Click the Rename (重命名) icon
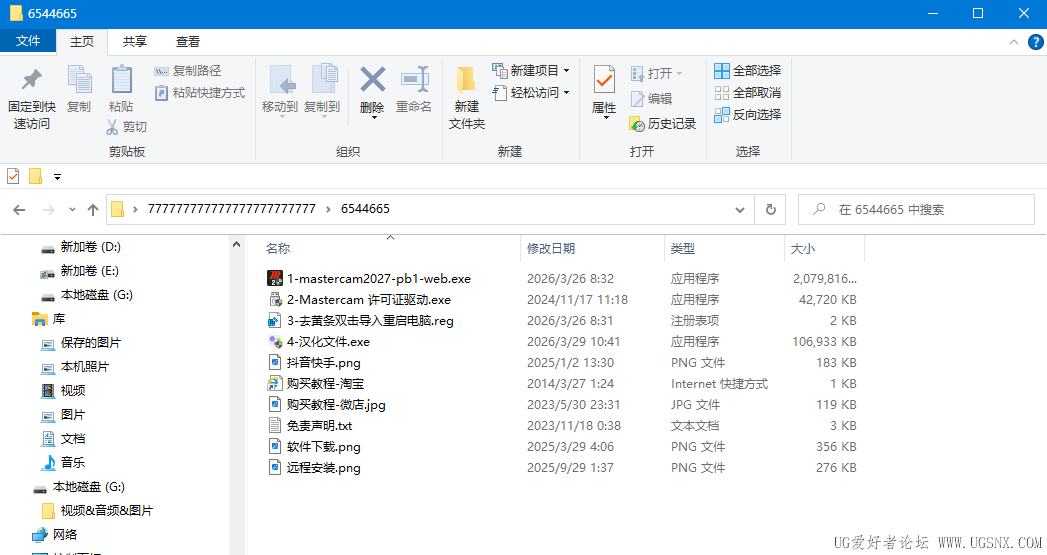The image size is (1047, 555). click(414, 79)
